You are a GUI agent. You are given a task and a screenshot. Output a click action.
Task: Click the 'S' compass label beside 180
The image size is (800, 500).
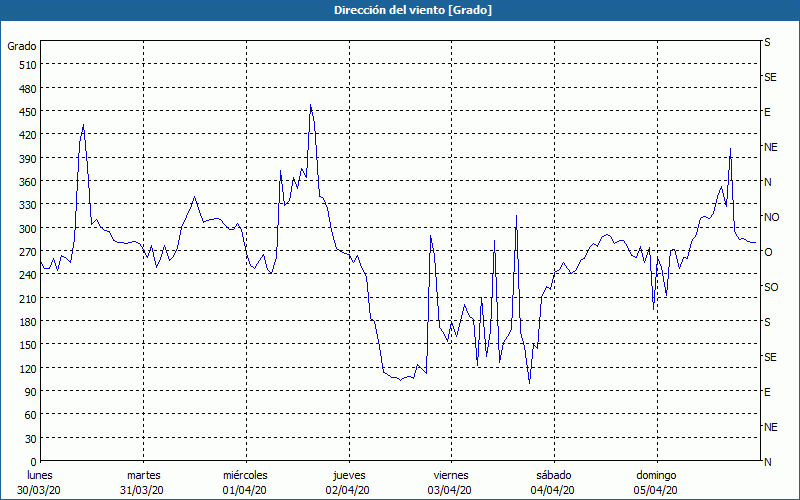click(x=767, y=322)
